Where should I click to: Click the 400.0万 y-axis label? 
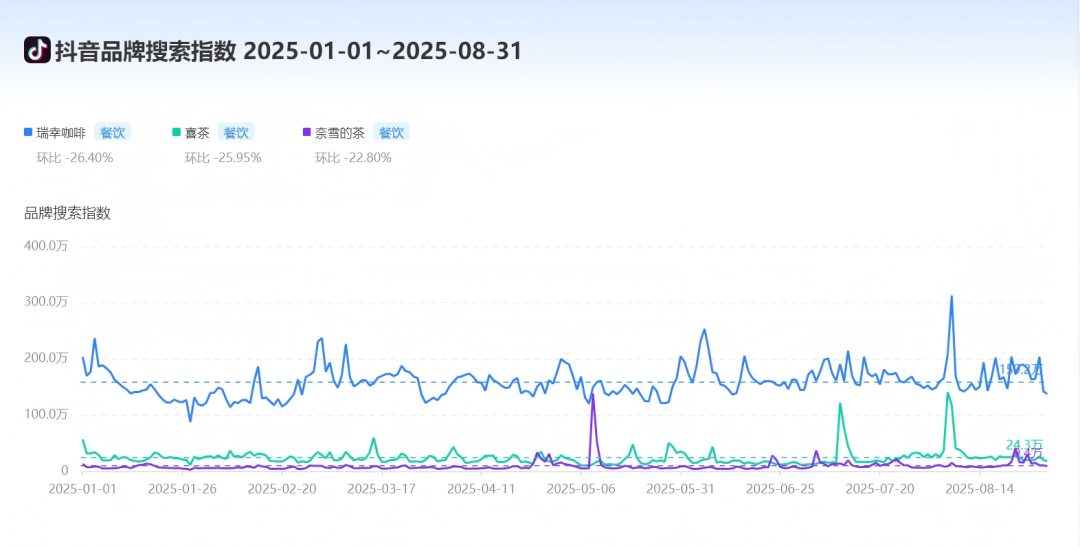pos(46,246)
